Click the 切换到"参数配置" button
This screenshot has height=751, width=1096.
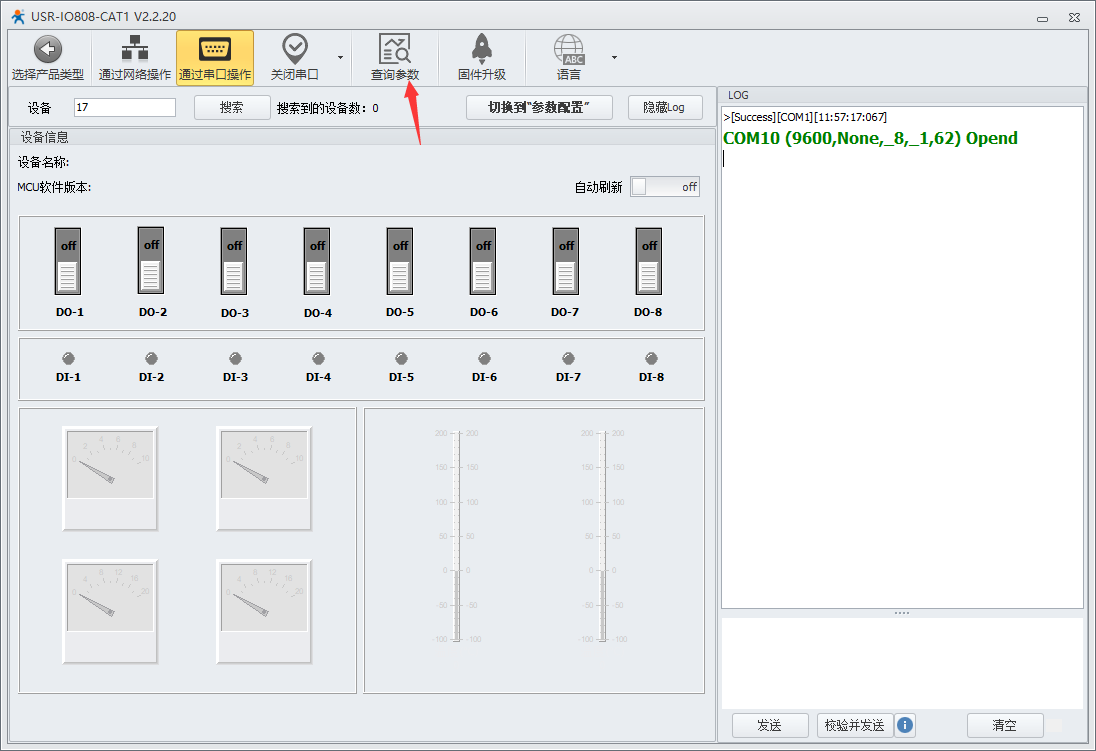[539, 107]
